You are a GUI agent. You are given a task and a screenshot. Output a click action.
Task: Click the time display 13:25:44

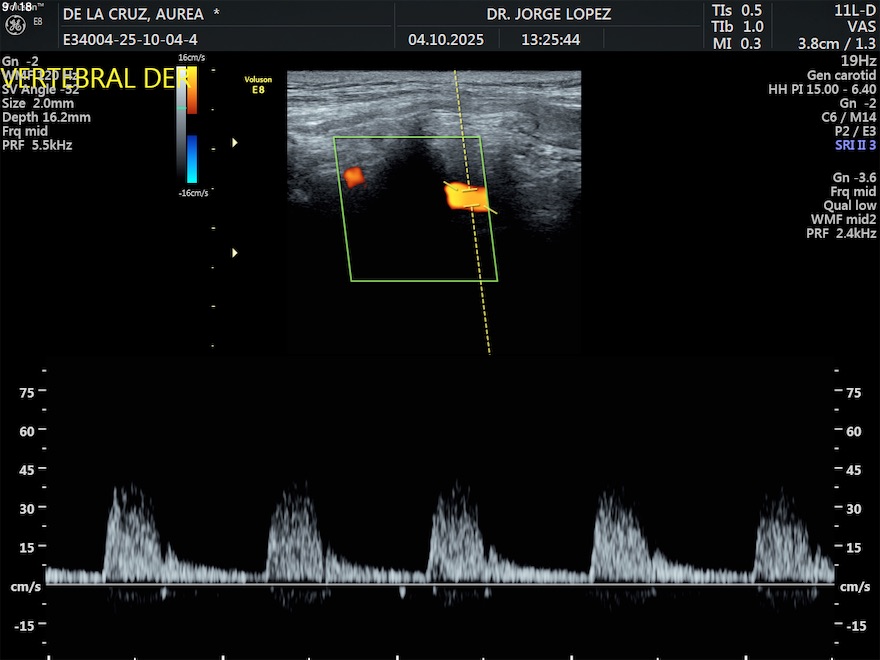coord(550,40)
